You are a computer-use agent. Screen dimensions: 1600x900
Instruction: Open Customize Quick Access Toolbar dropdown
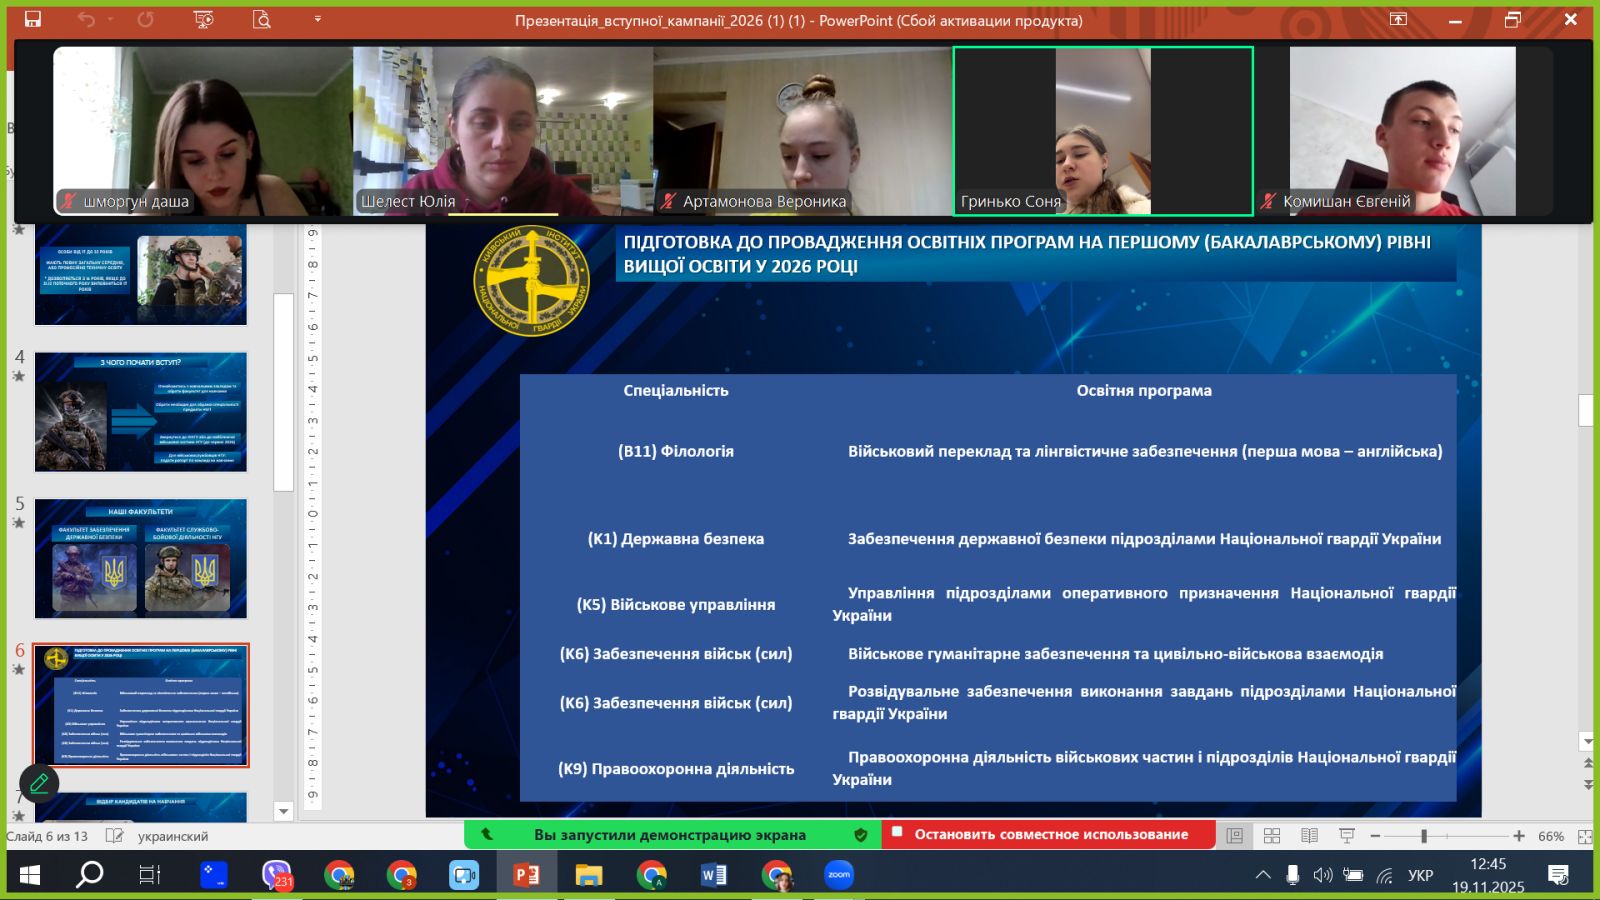[318, 19]
